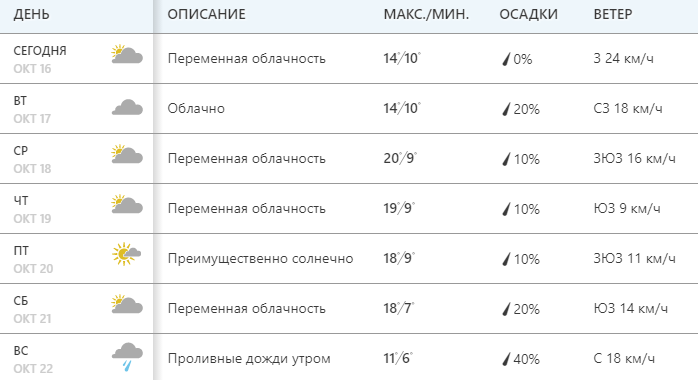Select the ОСАДКИ column header
The height and width of the screenshot is (380, 698).
528,15
